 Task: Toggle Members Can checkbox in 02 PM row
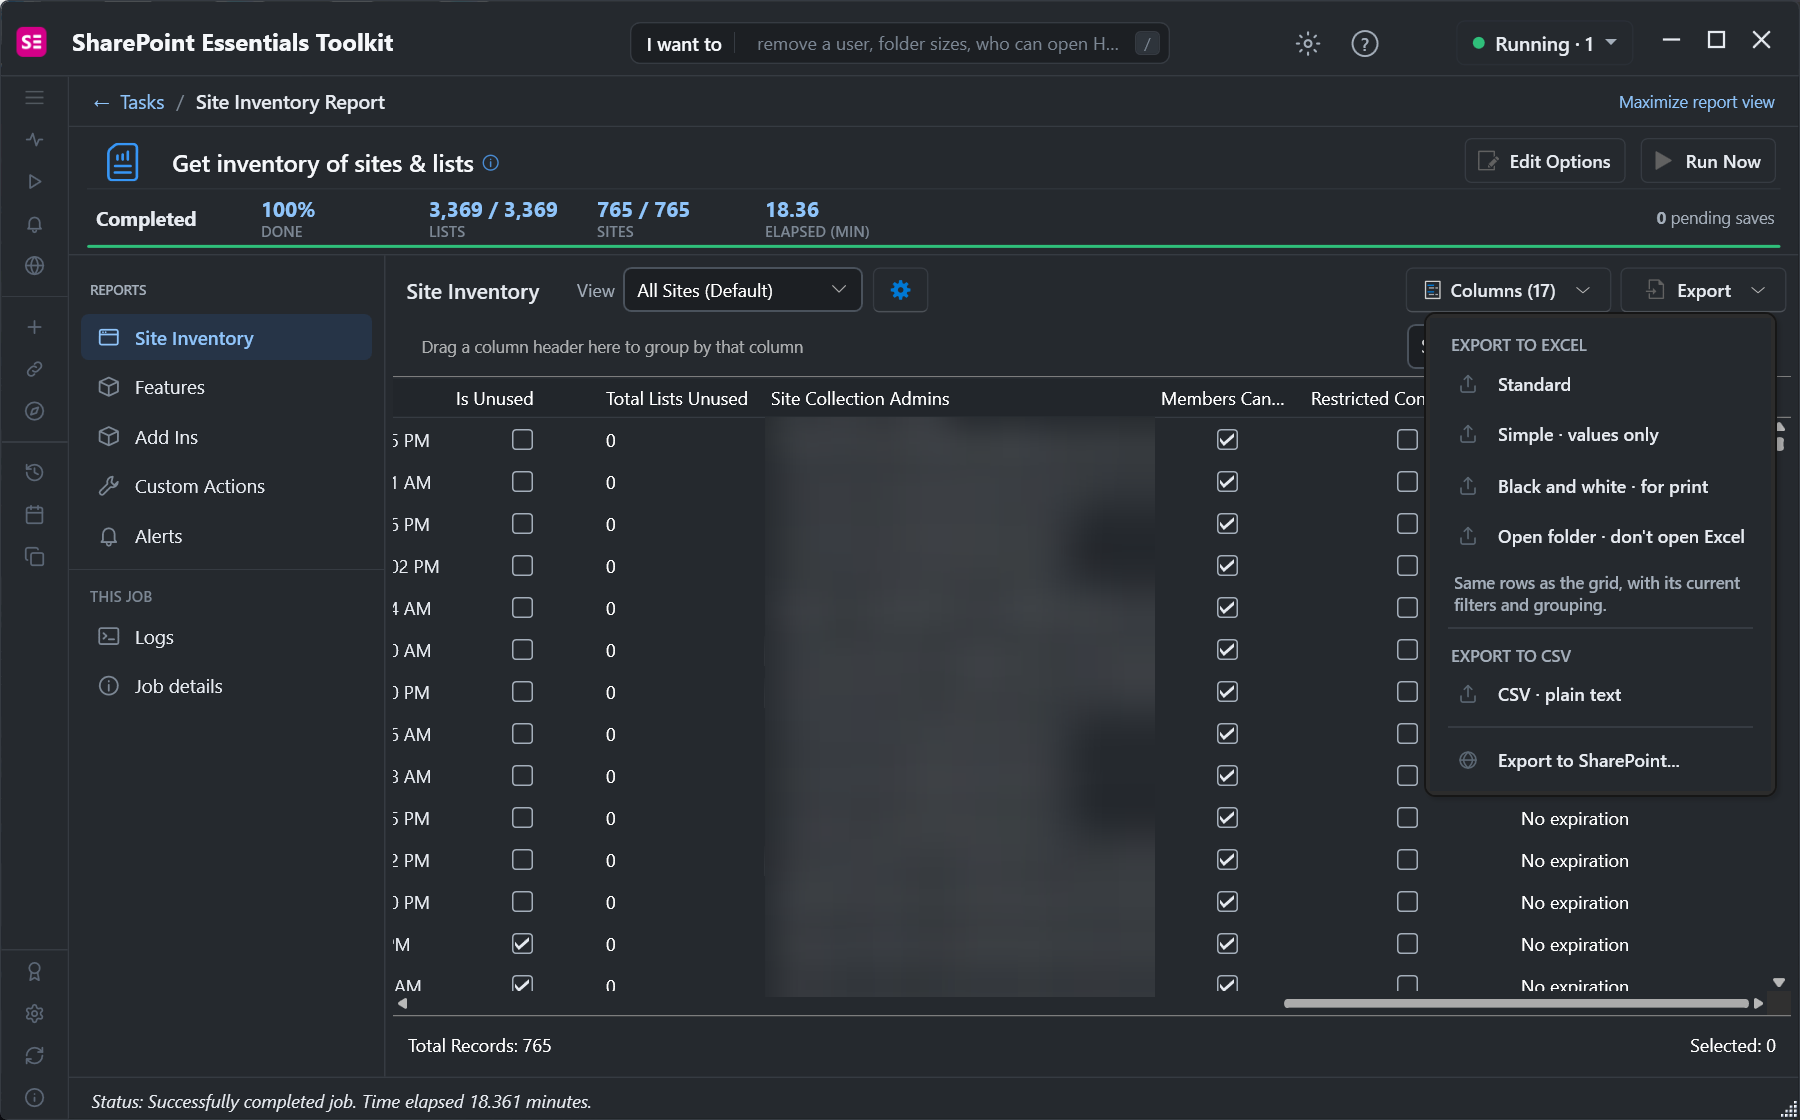(x=1227, y=566)
